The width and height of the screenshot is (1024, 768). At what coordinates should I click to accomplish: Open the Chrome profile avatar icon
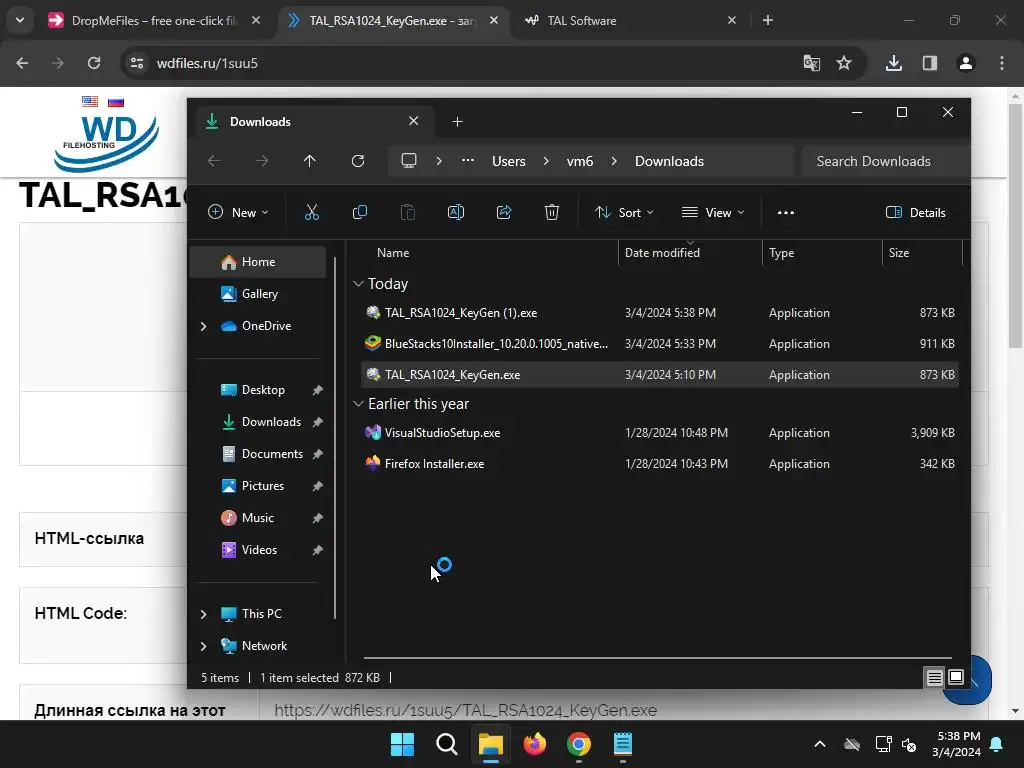click(966, 63)
